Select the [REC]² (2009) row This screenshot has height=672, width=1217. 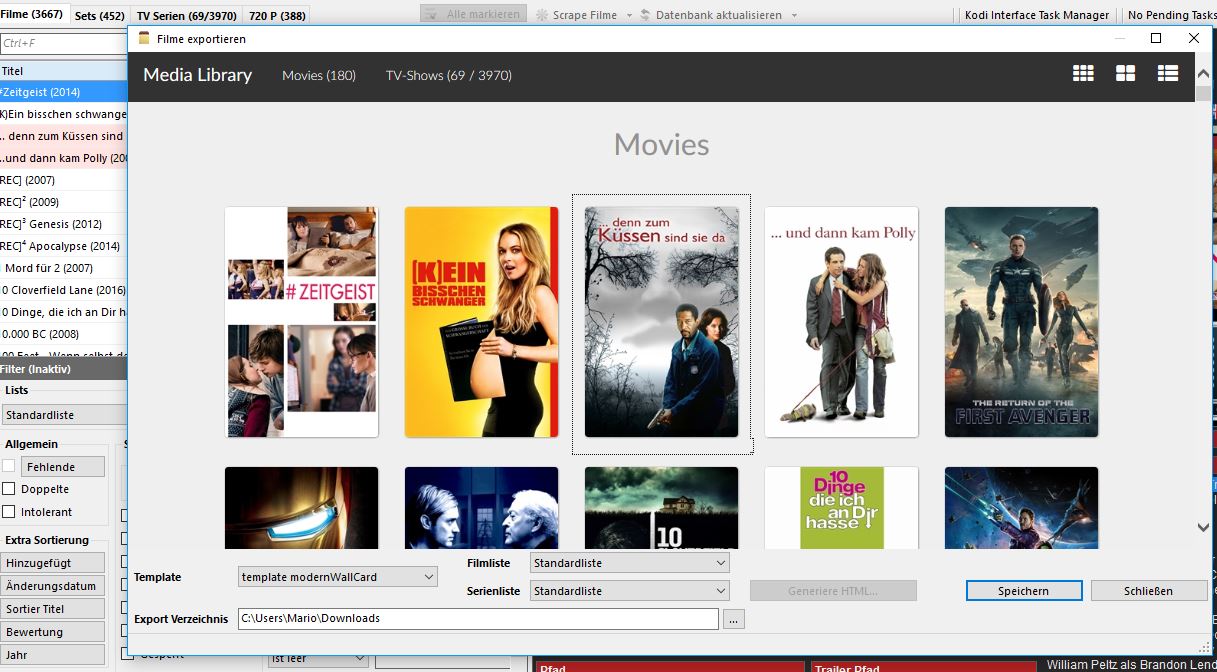pyautogui.click(x=64, y=202)
